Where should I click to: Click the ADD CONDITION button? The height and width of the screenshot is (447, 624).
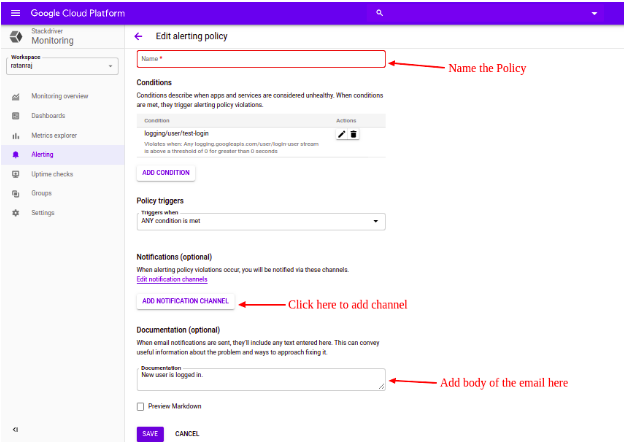pos(166,173)
